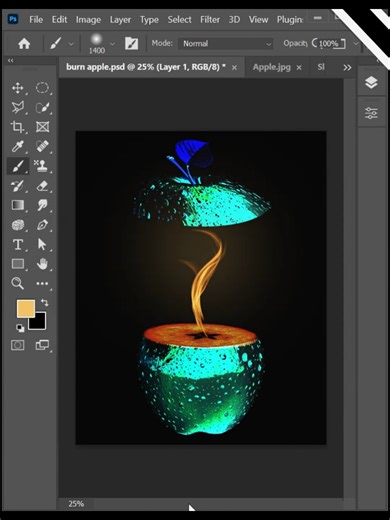This screenshot has width=390, height=520.
Task: Click the blue leaf on the canvas
Action: pyautogui.click(x=194, y=153)
